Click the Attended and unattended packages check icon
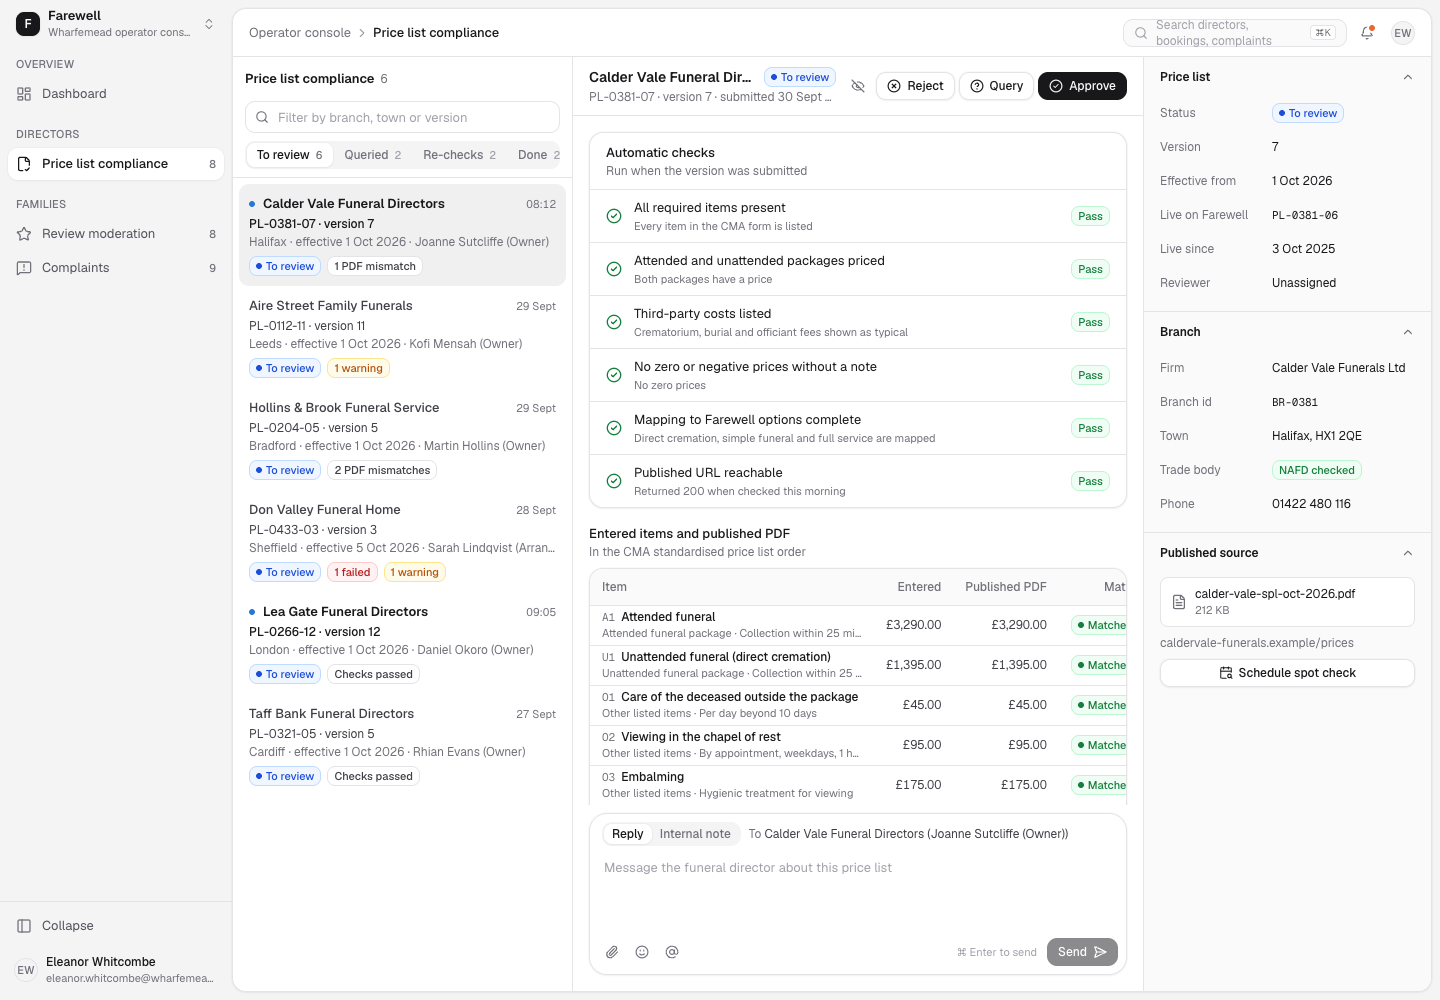This screenshot has width=1440, height=1000. 614,269
